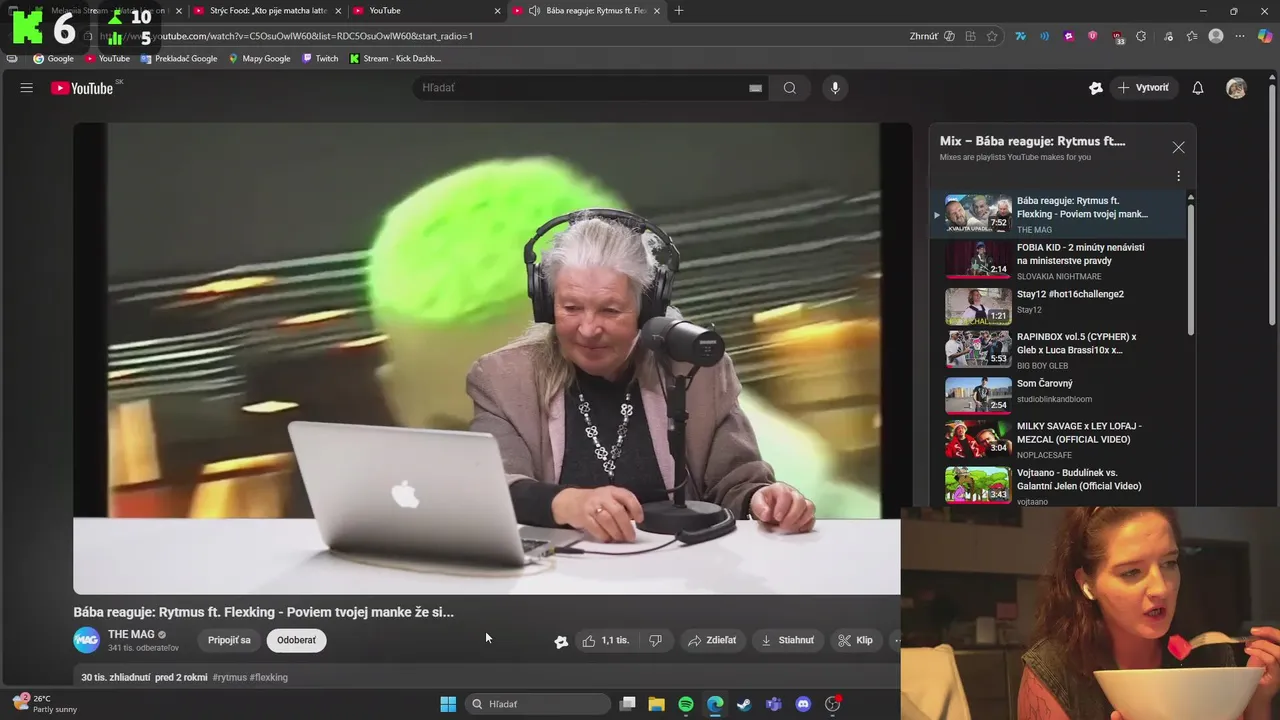Like the video with thumbs up
The image size is (1280, 720).
coord(606,640)
